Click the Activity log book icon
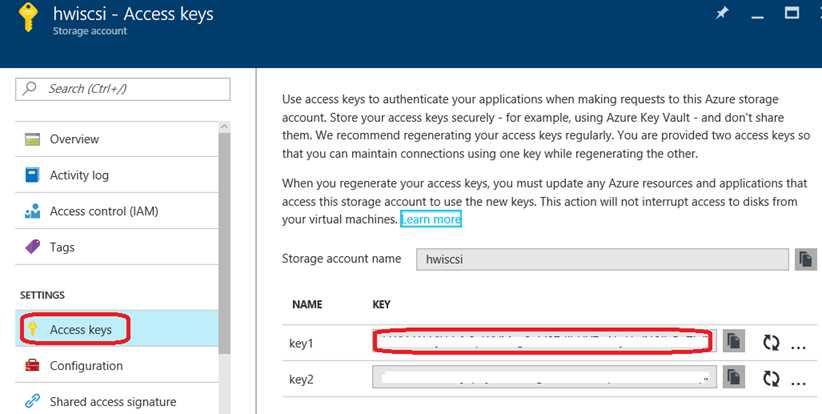Image resolution: width=822 pixels, height=414 pixels. 33,175
